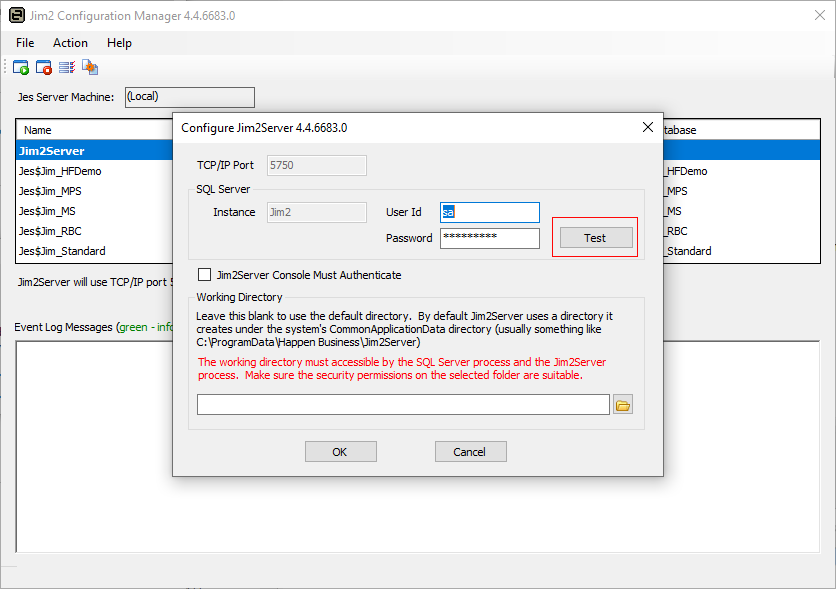Open the Action menu
Image resolution: width=836 pixels, height=589 pixels.
tap(70, 43)
